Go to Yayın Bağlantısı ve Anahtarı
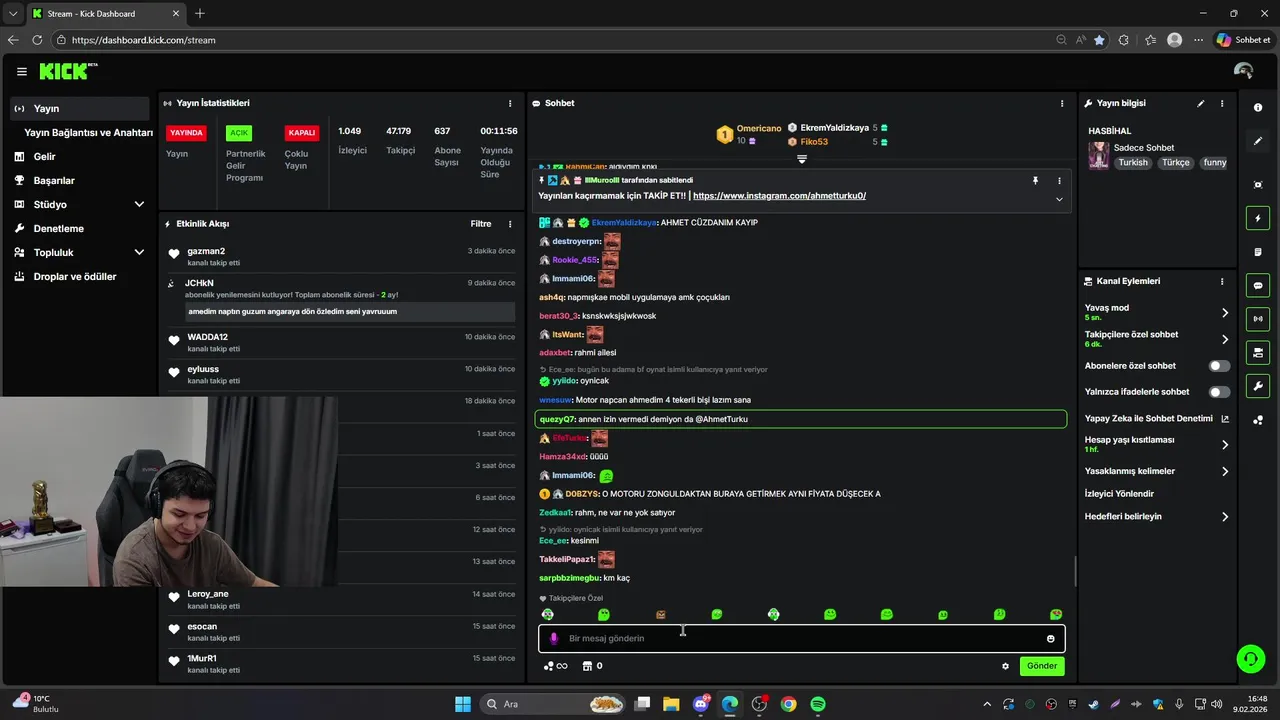 pyautogui.click(x=88, y=132)
